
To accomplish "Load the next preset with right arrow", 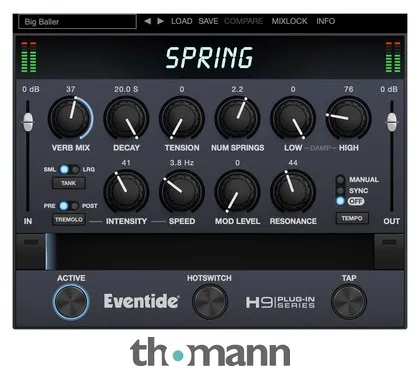I will (x=160, y=21).
